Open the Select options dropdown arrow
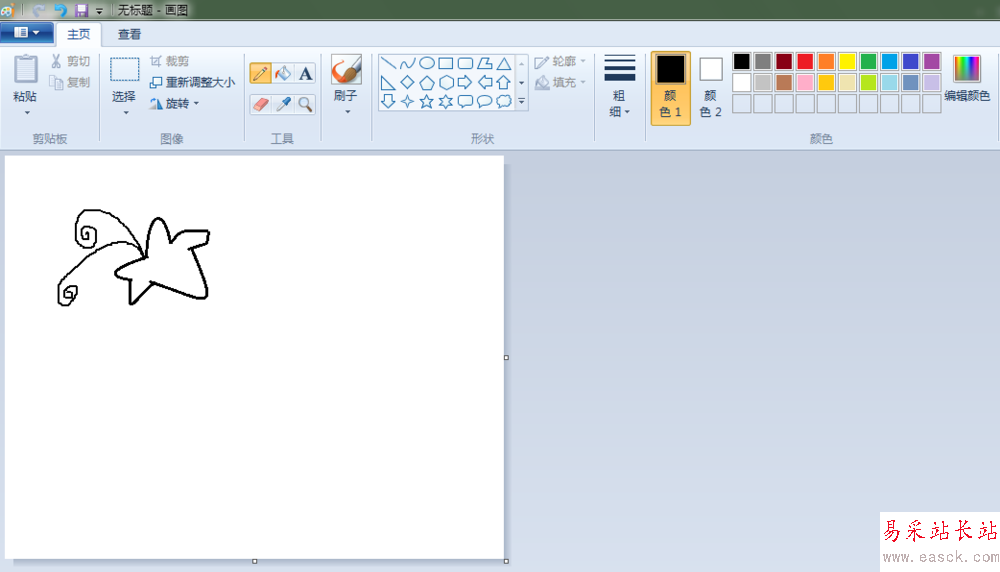The height and width of the screenshot is (572, 1000). point(126,113)
